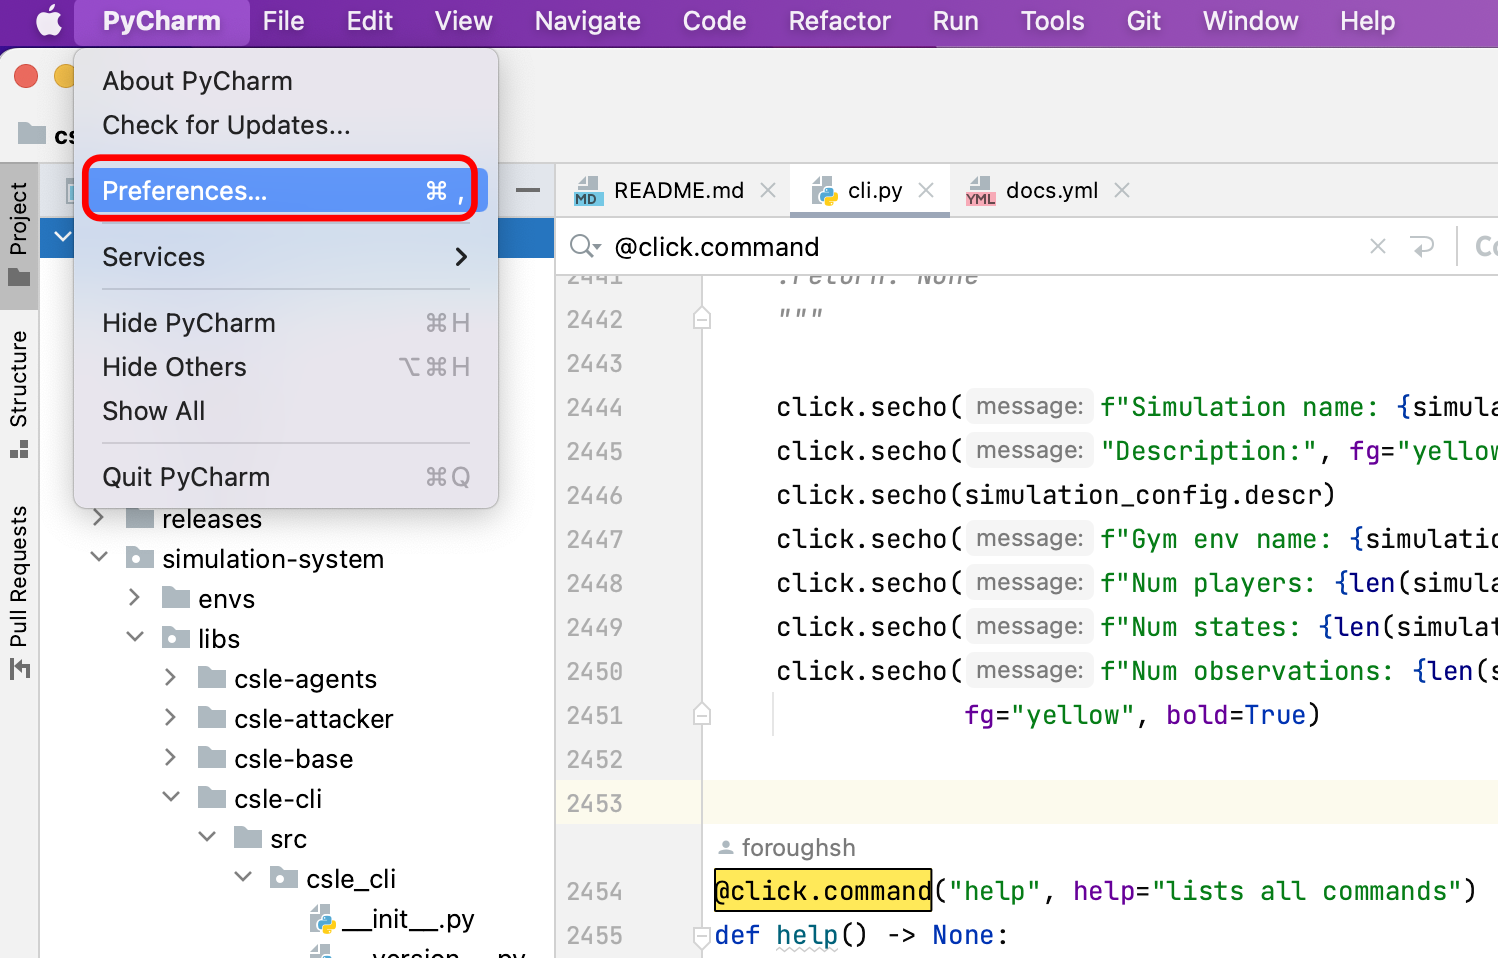1498x958 pixels.
Task: Click the @click.command search input field
Action: coord(980,246)
